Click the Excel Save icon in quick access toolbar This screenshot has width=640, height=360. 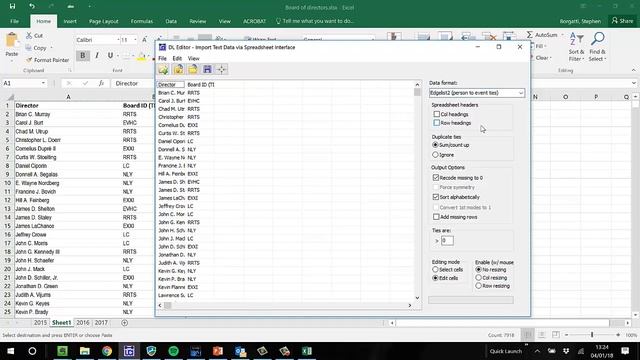click(x=12, y=7)
